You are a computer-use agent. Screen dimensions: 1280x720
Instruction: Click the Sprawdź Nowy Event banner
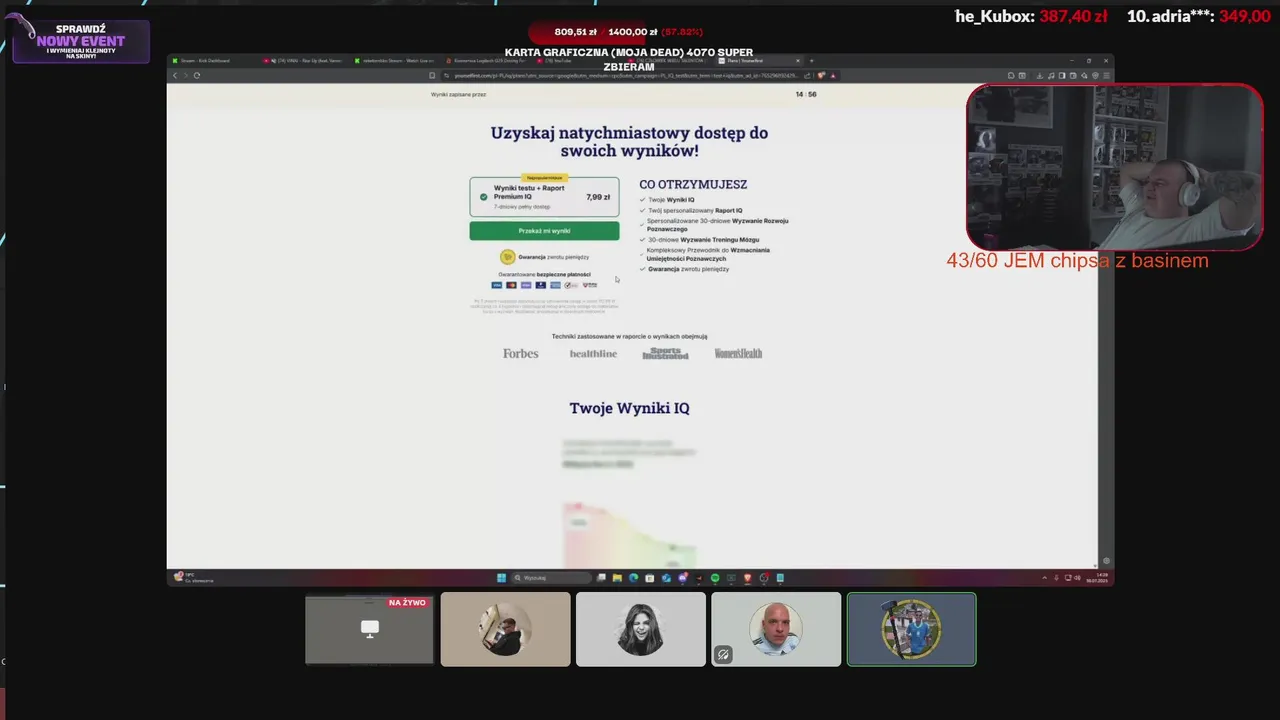coord(81,41)
